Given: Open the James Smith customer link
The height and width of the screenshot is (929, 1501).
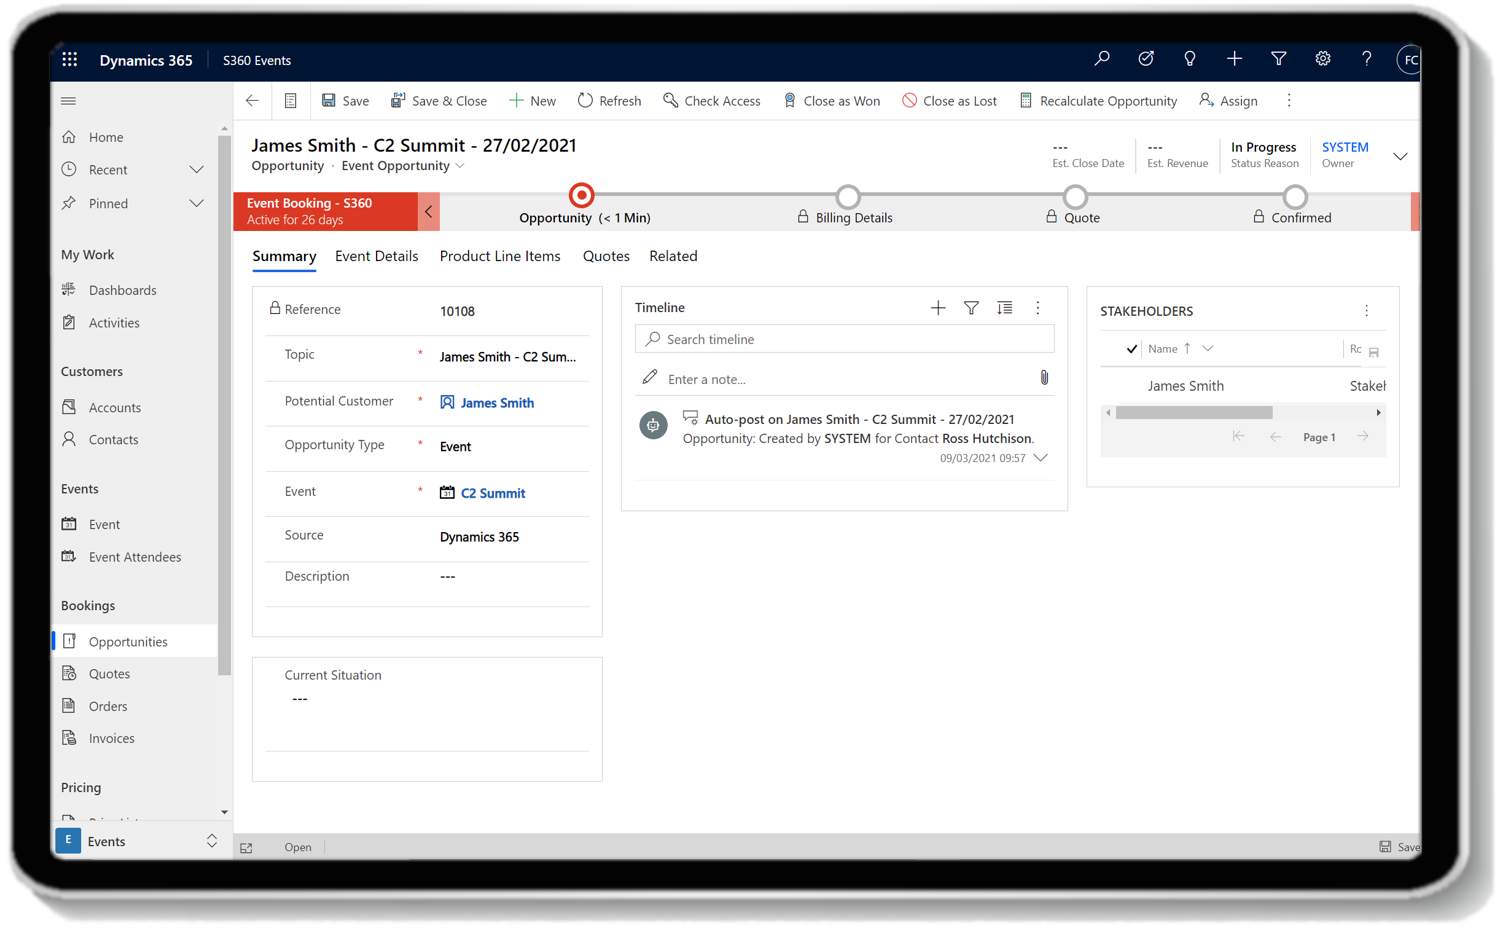Looking at the screenshot, I should 497,403.
